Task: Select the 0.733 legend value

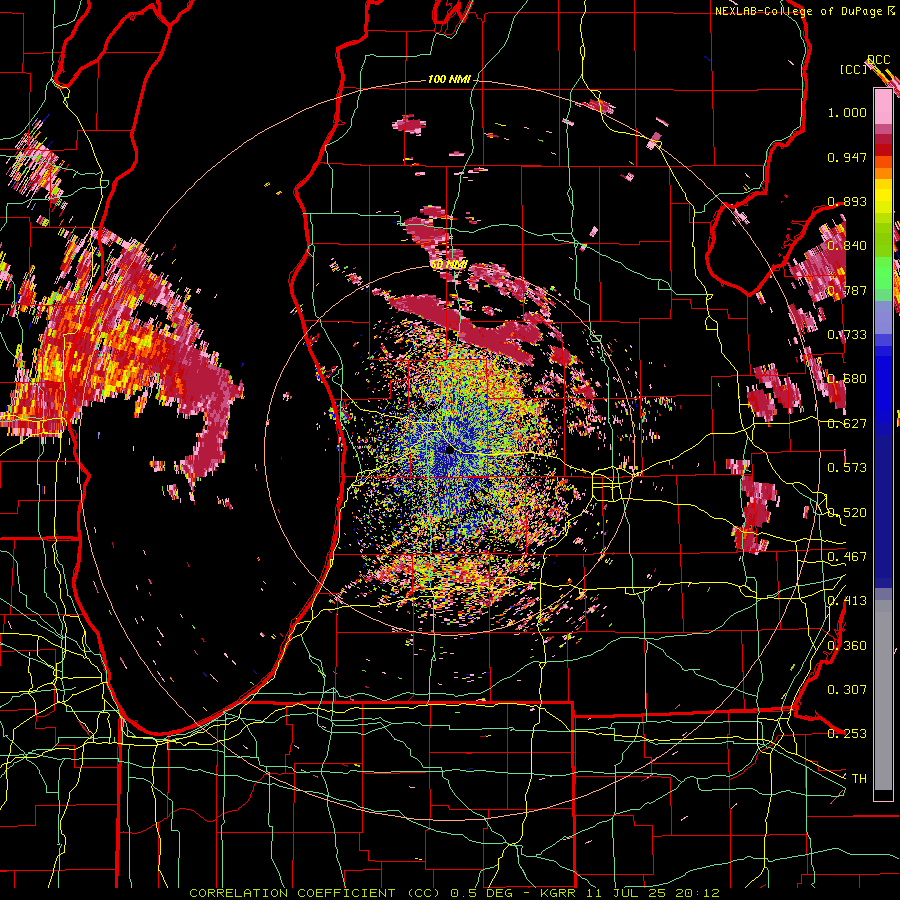Action: click(847, 335)
